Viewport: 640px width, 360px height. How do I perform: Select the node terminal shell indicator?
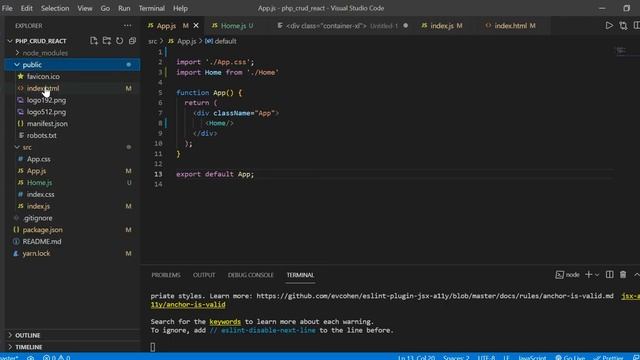click(567, 275)
